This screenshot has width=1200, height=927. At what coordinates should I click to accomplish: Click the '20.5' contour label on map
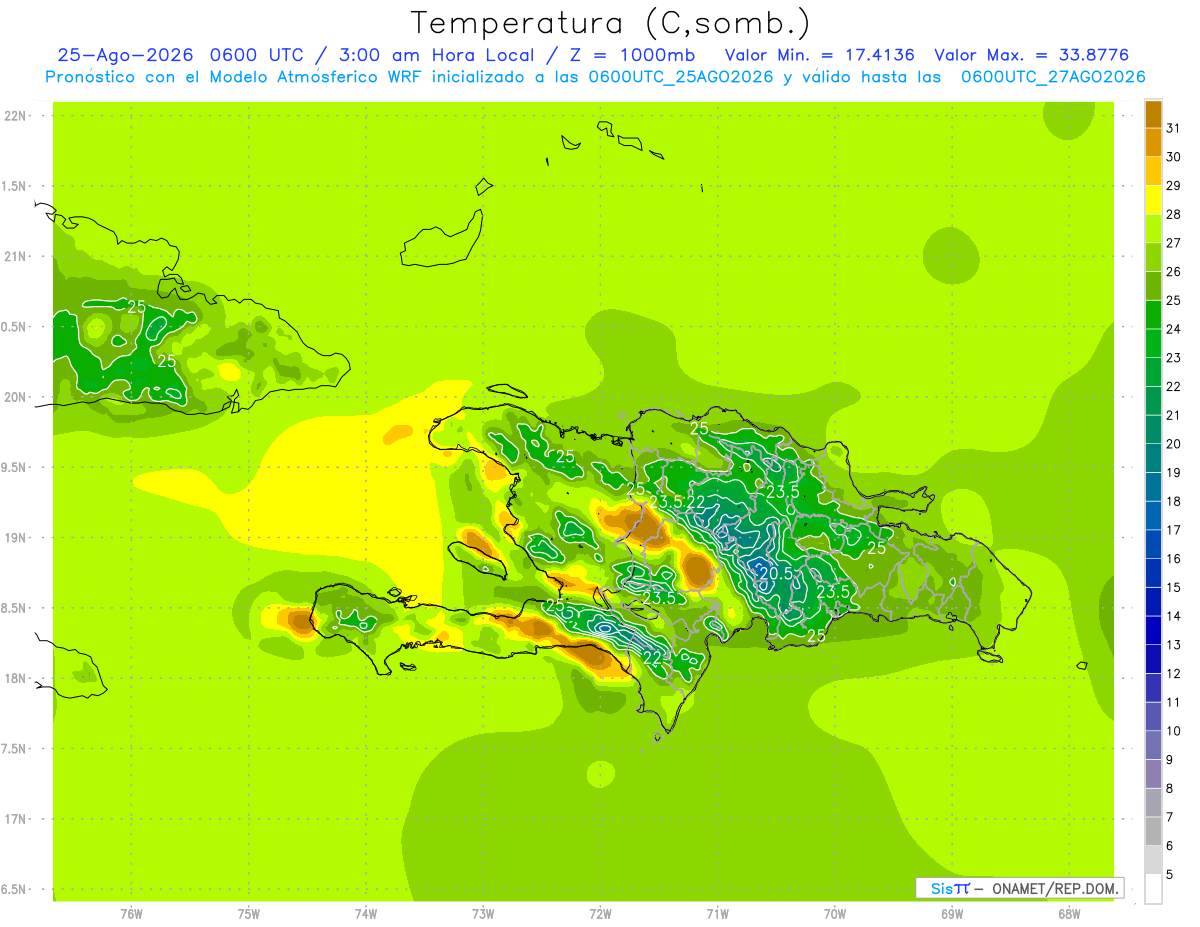point(775,574)
